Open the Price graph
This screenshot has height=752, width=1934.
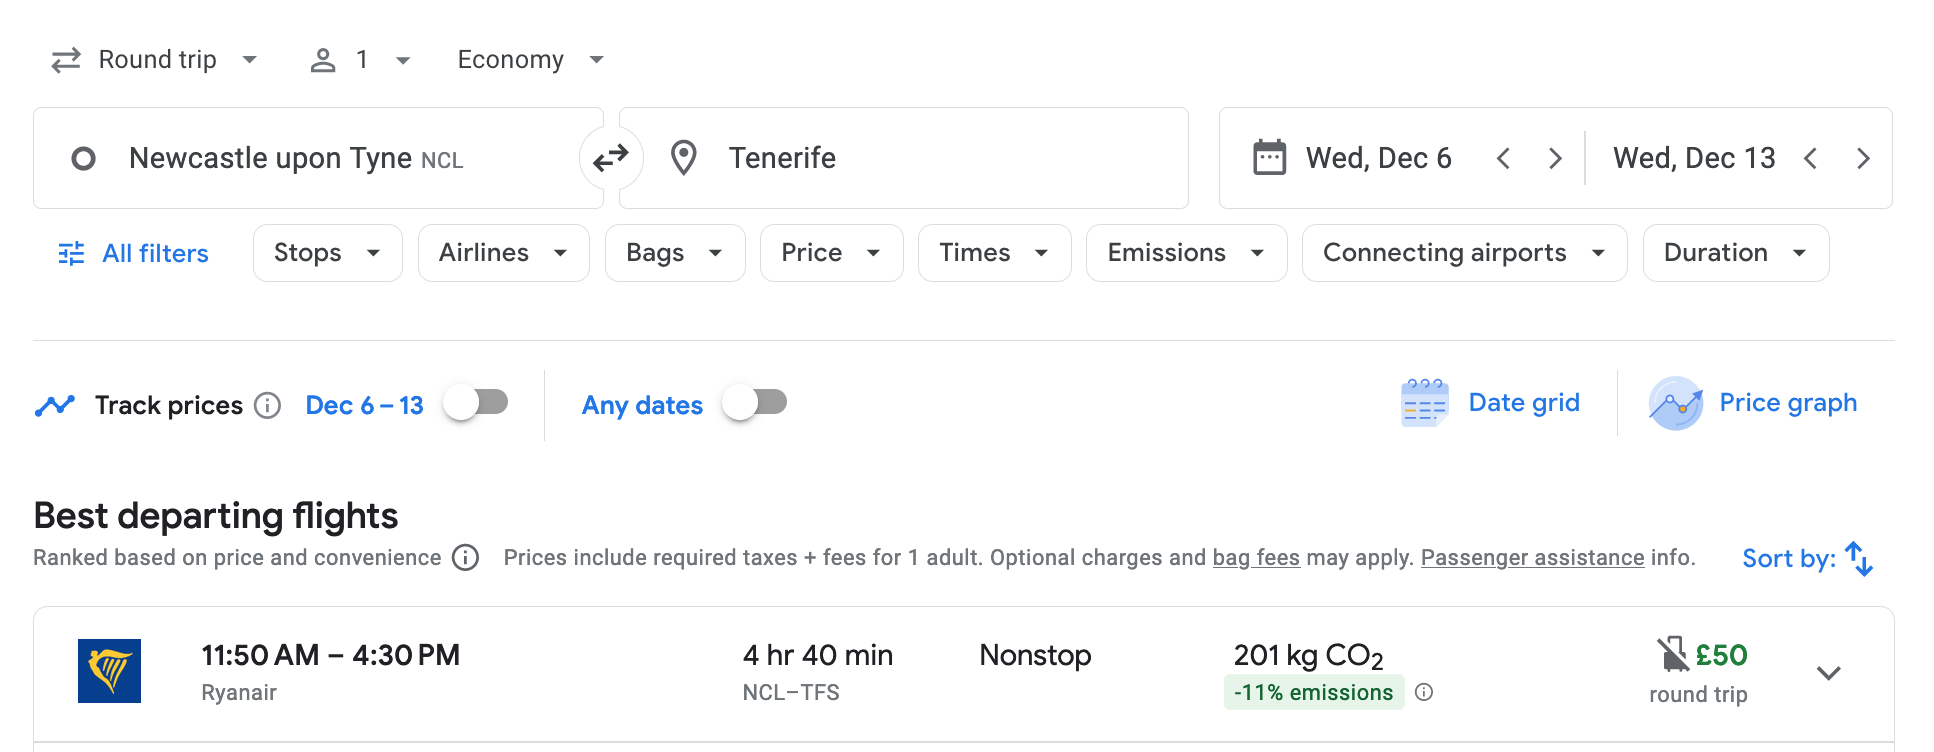point(1753,403)
